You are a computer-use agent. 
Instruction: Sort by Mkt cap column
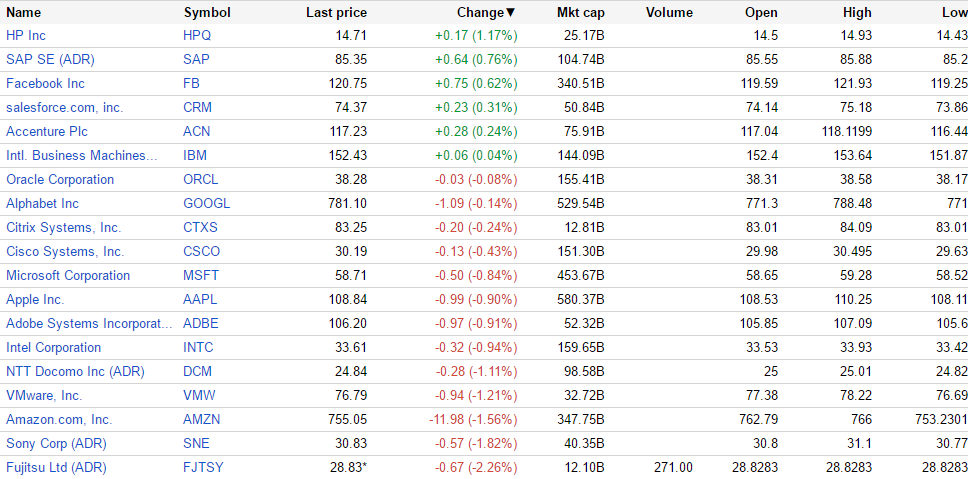tap(580, 13)
